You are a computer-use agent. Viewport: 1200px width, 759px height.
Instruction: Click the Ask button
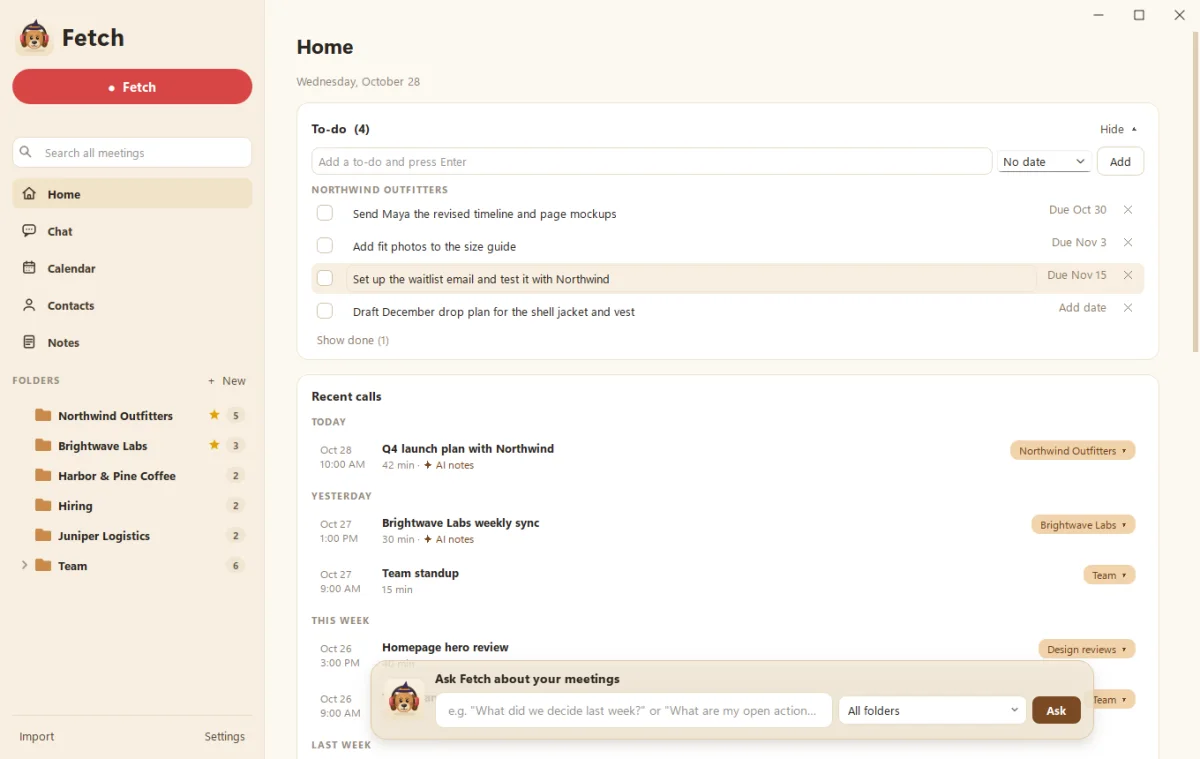pyautogui.click(x=1056, y=710)
